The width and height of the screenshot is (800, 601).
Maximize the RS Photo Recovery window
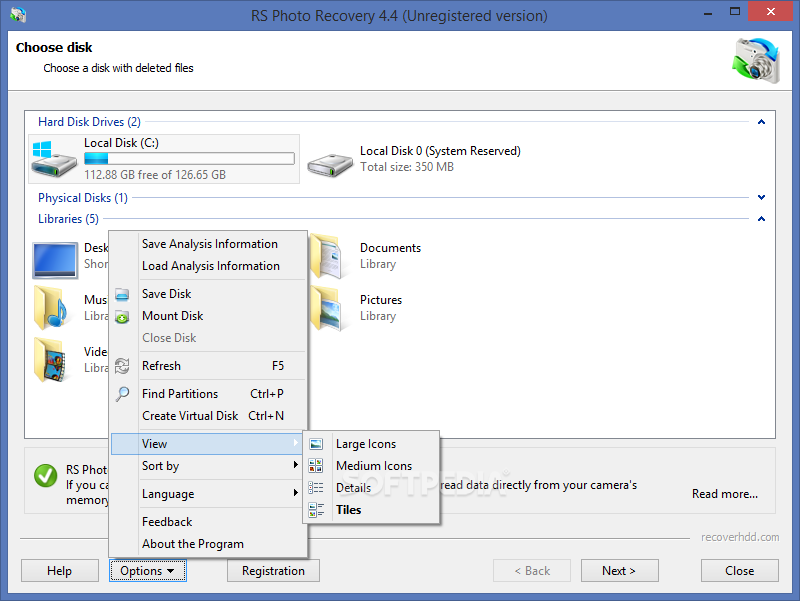[735, 12]
